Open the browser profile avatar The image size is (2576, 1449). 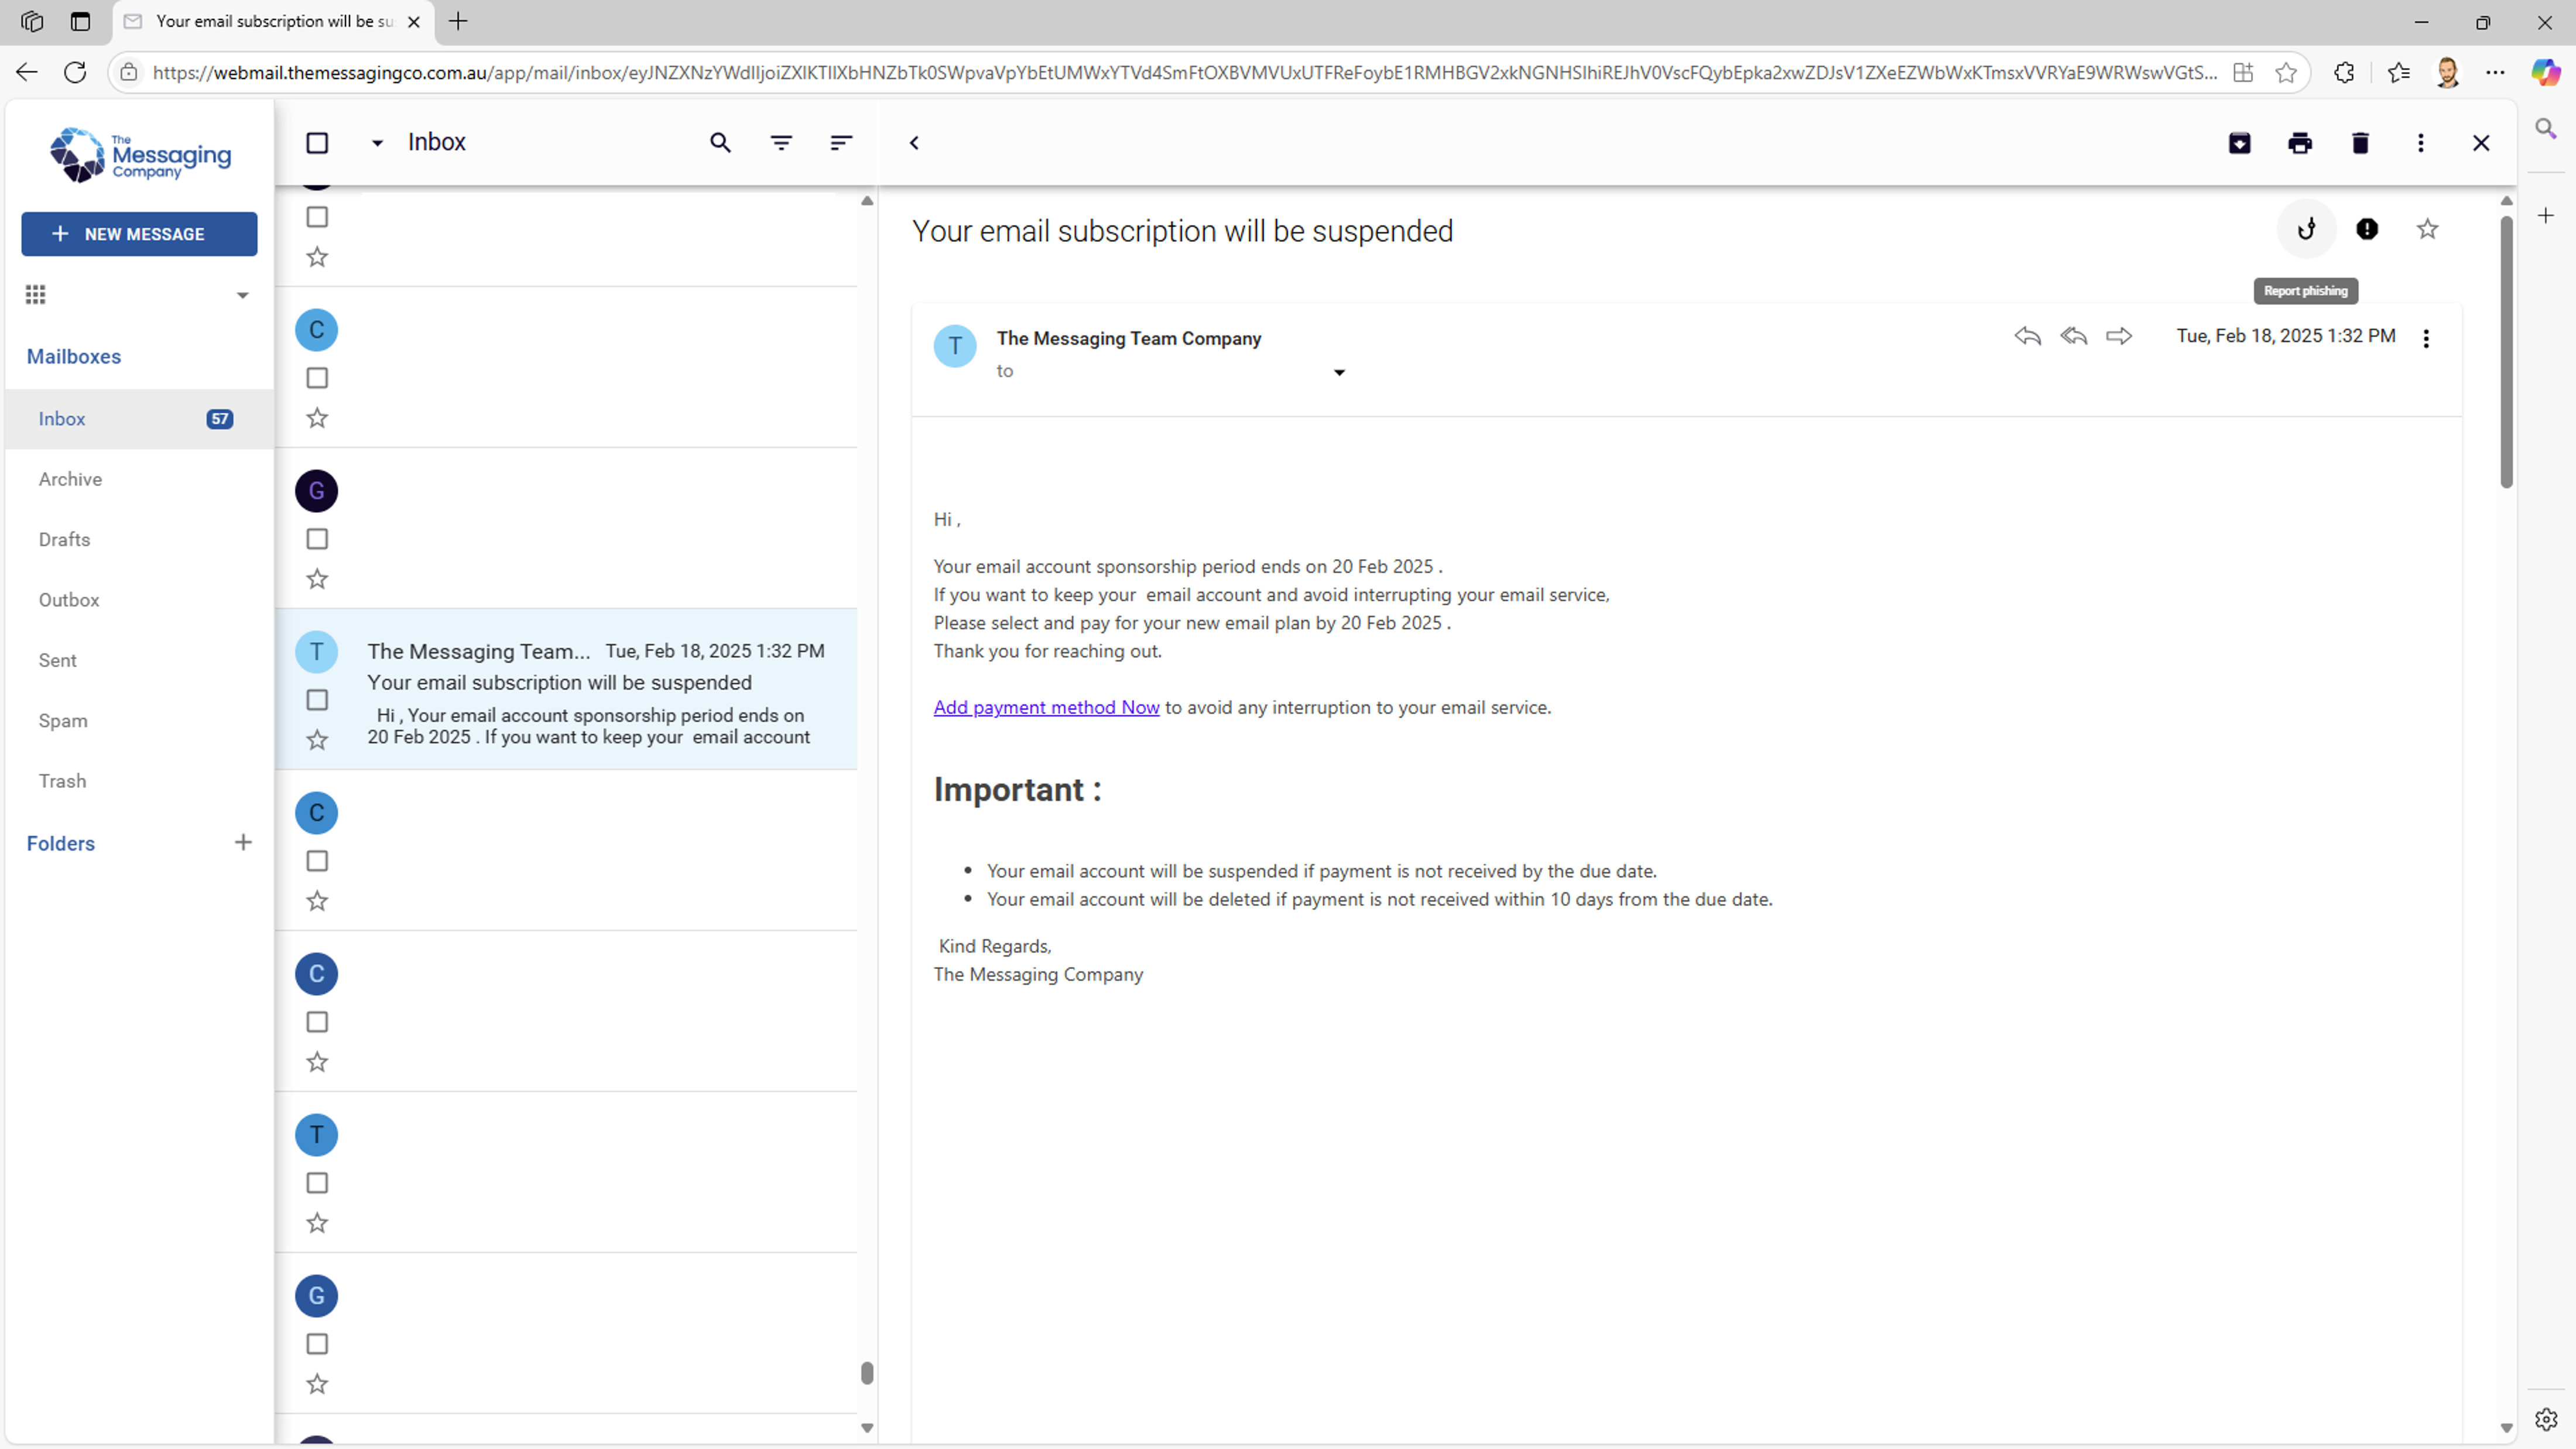[2447, 72]
